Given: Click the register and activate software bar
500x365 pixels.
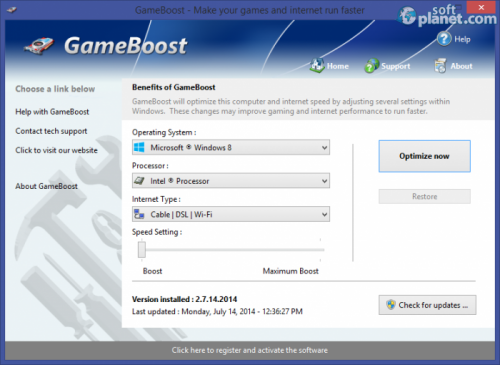Looking at the screenshot, I should [250, 350].
